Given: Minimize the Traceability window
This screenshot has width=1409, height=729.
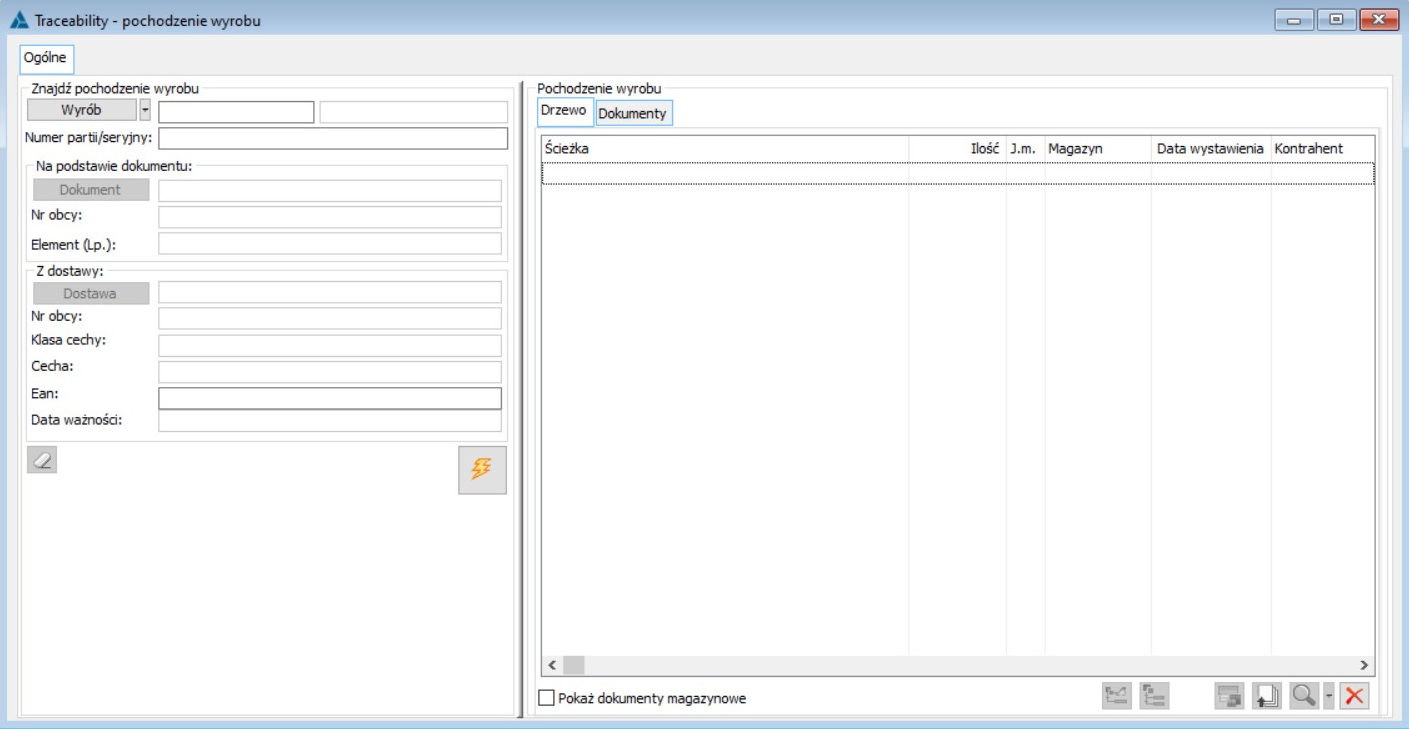Looking at the screenshot, I should [x=1293, y=19].
